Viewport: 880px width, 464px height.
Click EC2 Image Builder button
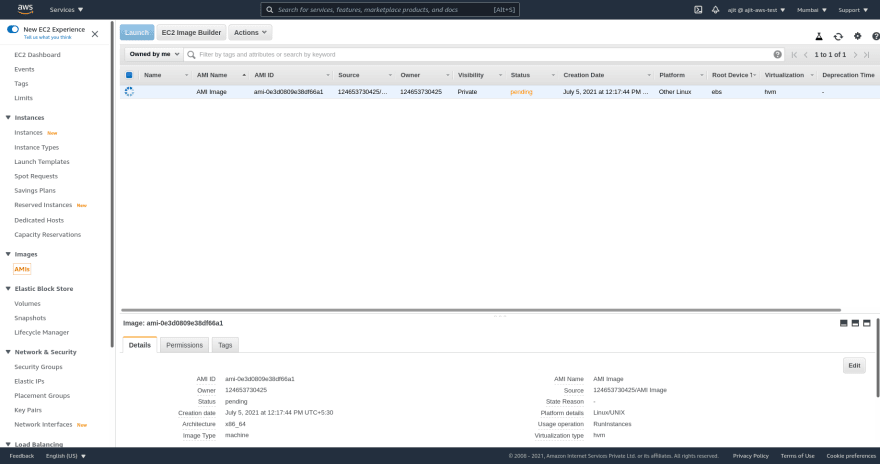click(191, 33)
